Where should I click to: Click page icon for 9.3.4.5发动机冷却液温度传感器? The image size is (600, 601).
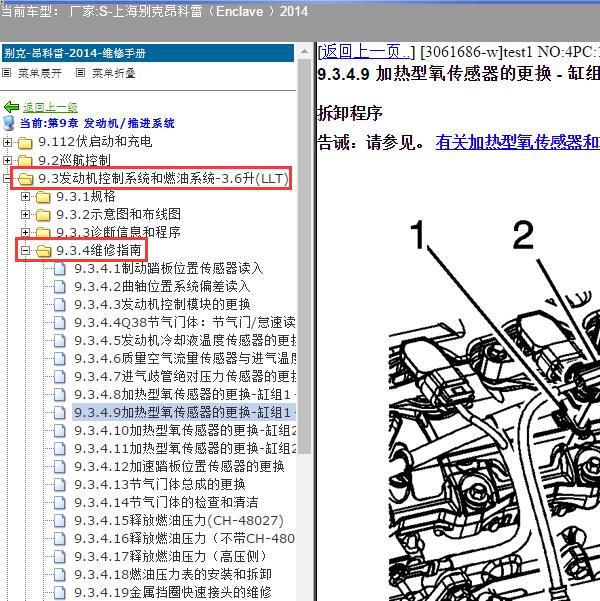click(59, 340)
